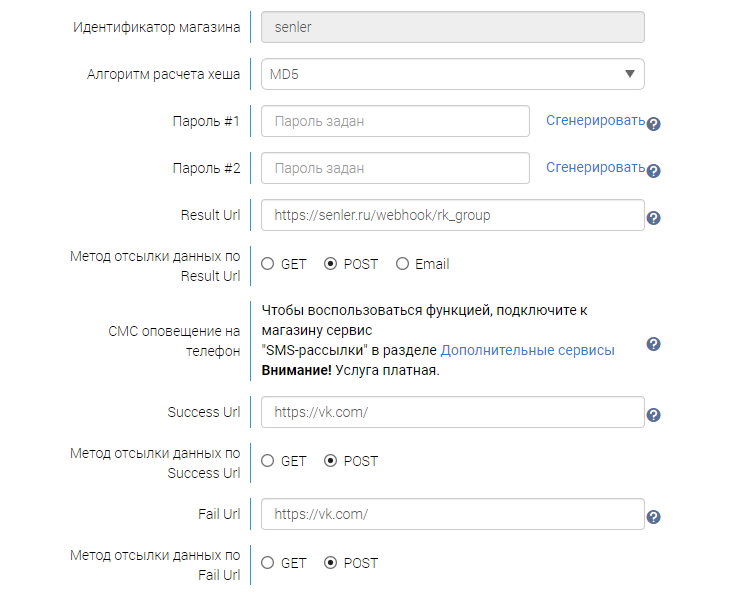Click help icon for SMS notification section
The height and width of the screenshot is (599, 755).
(653, 344)
